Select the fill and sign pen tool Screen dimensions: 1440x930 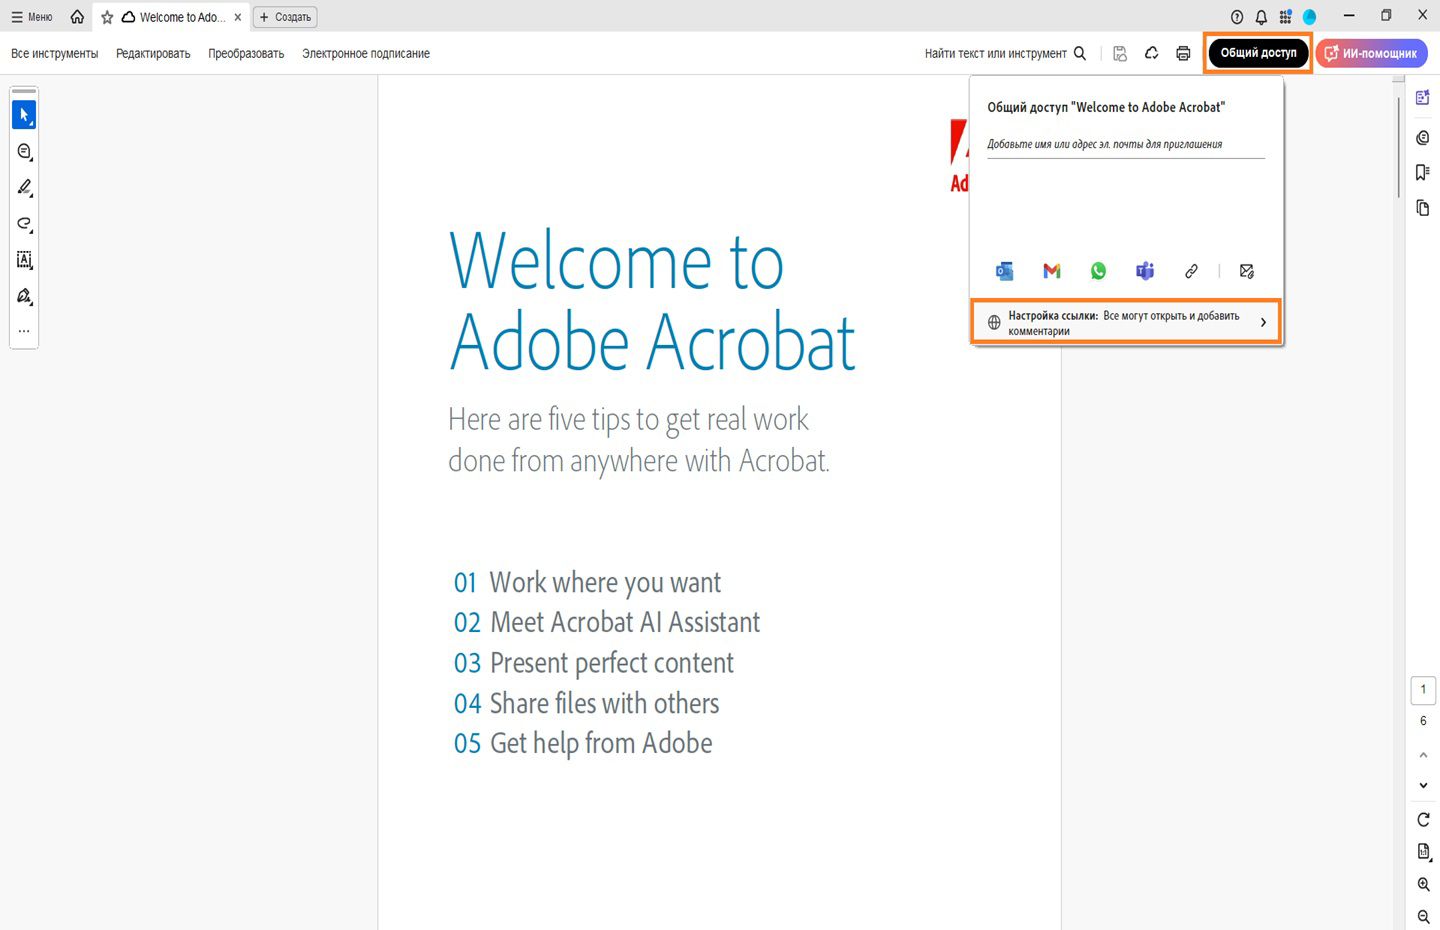(24, 296)
